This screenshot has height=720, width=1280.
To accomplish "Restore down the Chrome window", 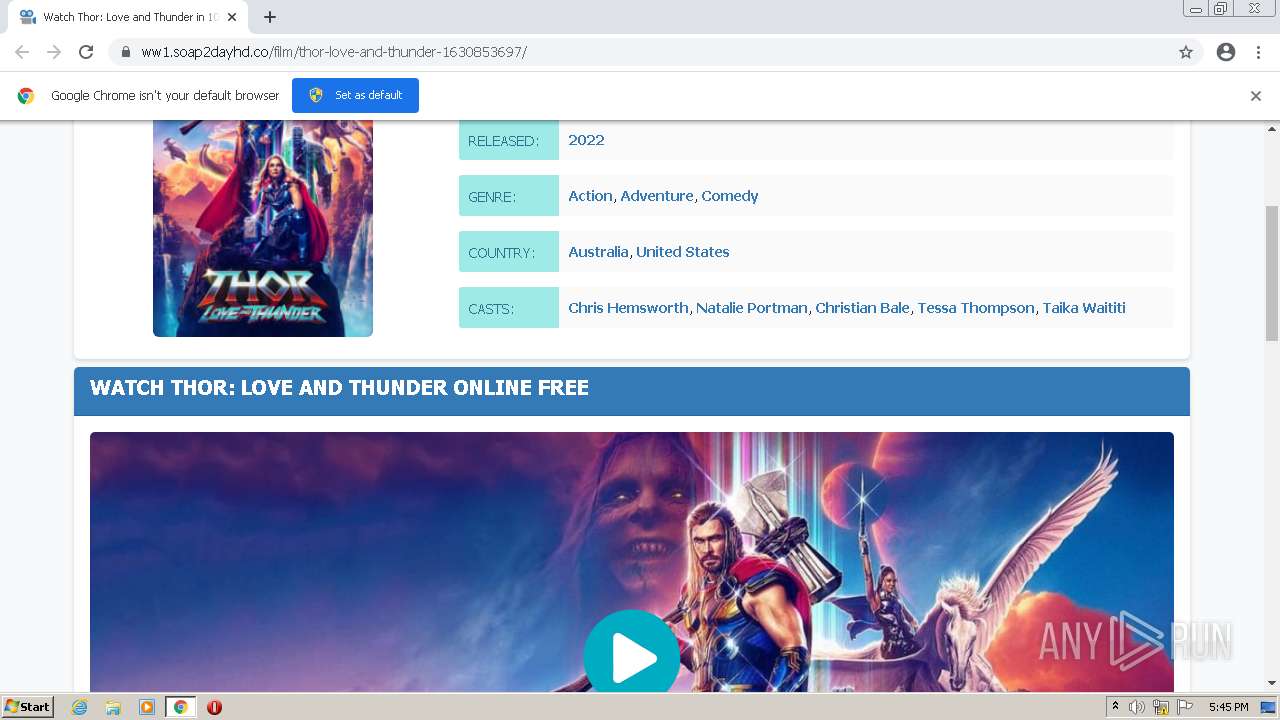I will click(x=1221, y=9).
